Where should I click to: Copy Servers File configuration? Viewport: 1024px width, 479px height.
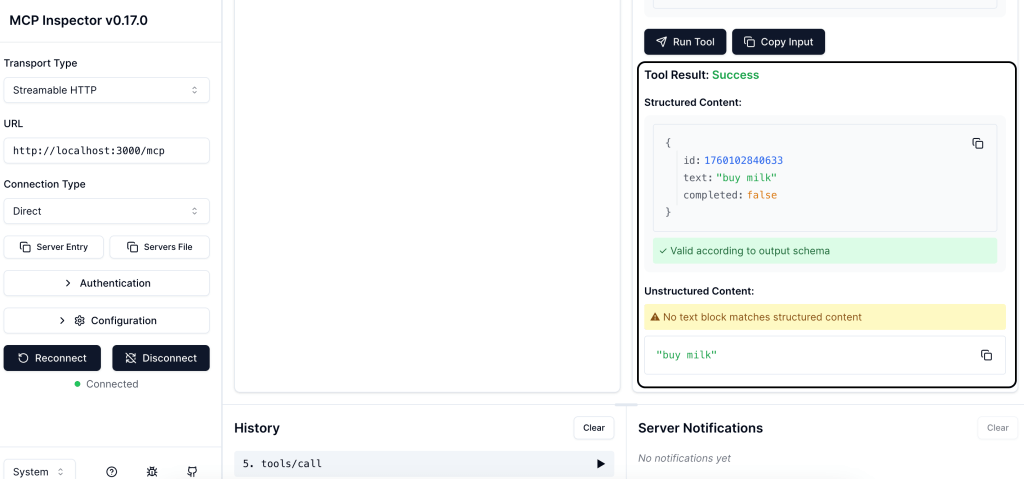click(x=159, y=247)
